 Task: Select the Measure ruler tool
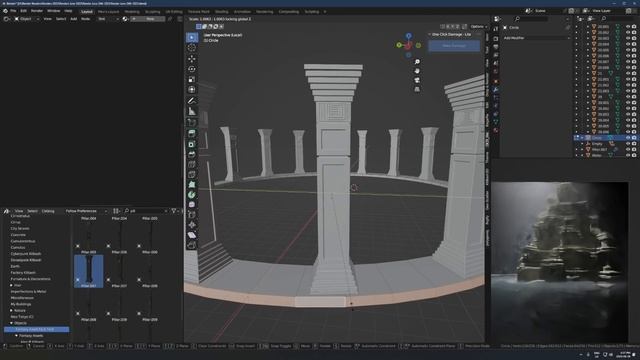coord(192,111)
